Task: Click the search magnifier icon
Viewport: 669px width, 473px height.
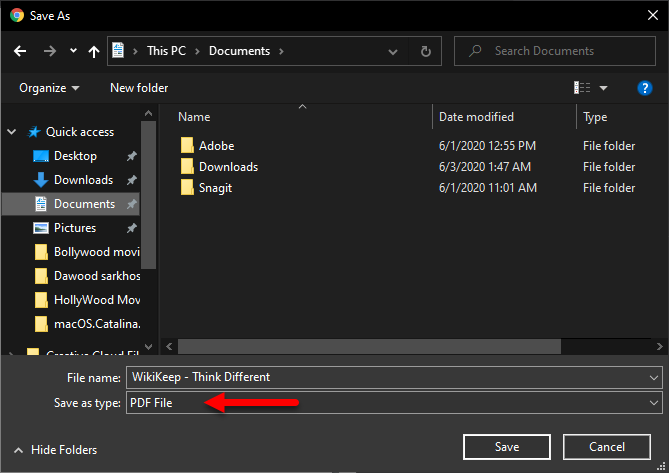Action: (475, 51)
